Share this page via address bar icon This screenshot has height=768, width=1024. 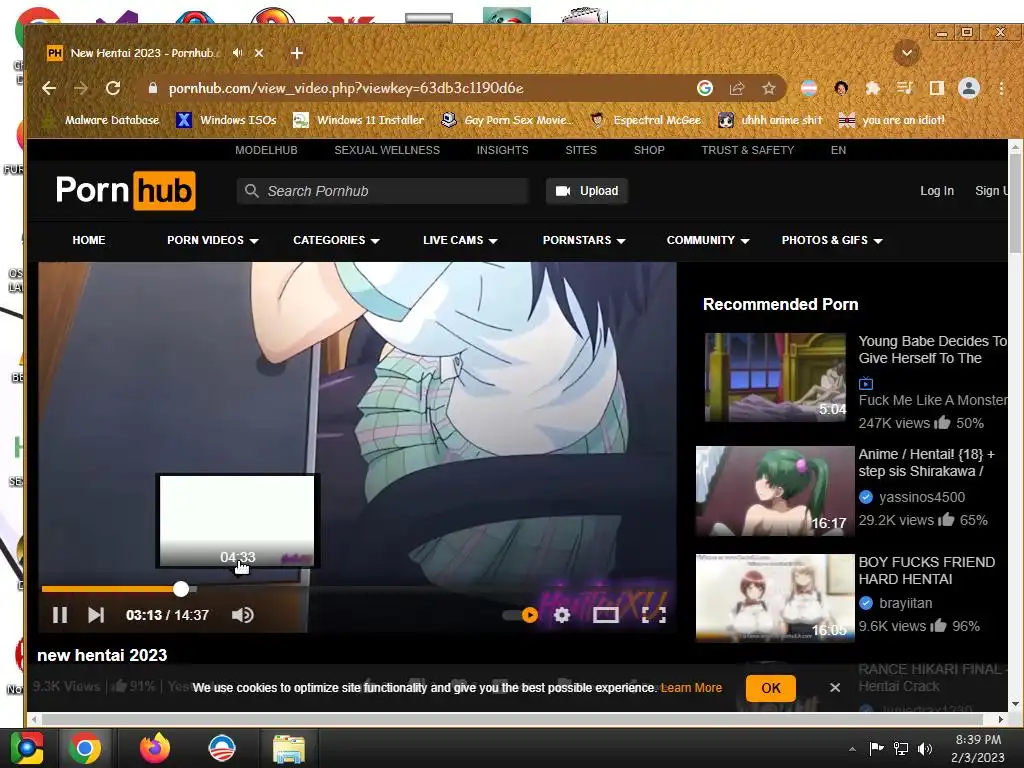(x=737, y=88)
